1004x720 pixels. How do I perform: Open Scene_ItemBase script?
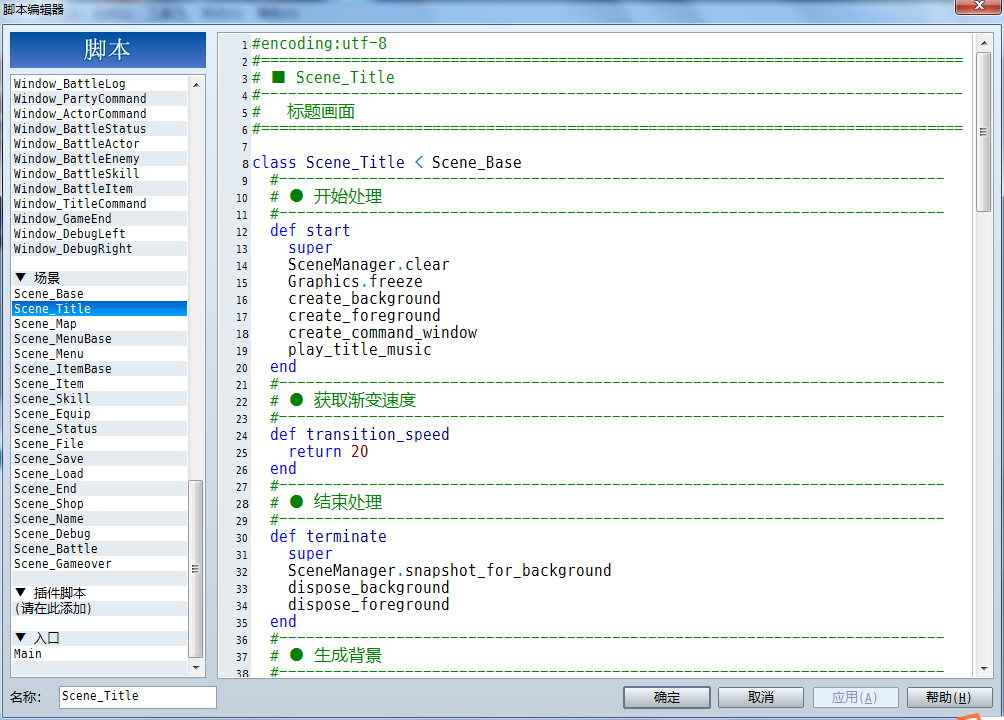[x=100, y=369]
